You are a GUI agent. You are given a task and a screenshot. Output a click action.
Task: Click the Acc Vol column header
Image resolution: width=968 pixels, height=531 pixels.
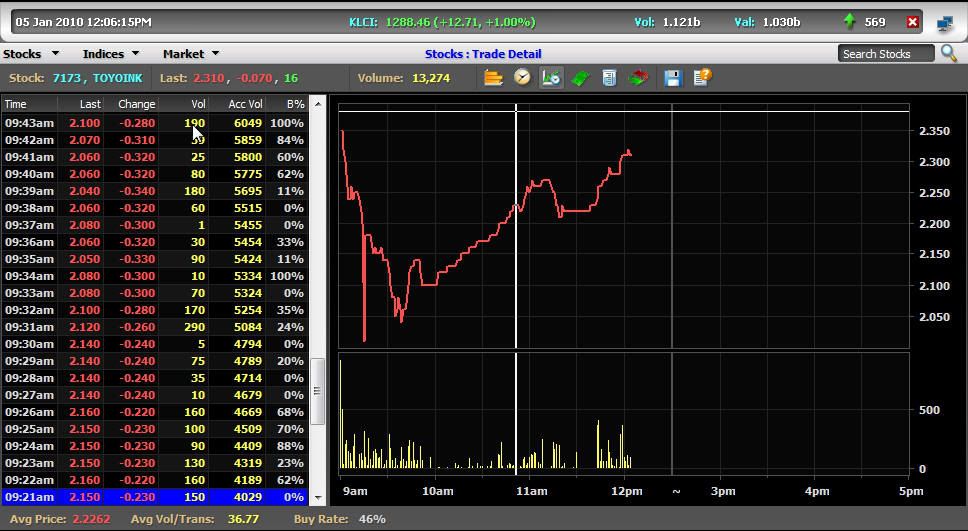[x=245, y=104]
